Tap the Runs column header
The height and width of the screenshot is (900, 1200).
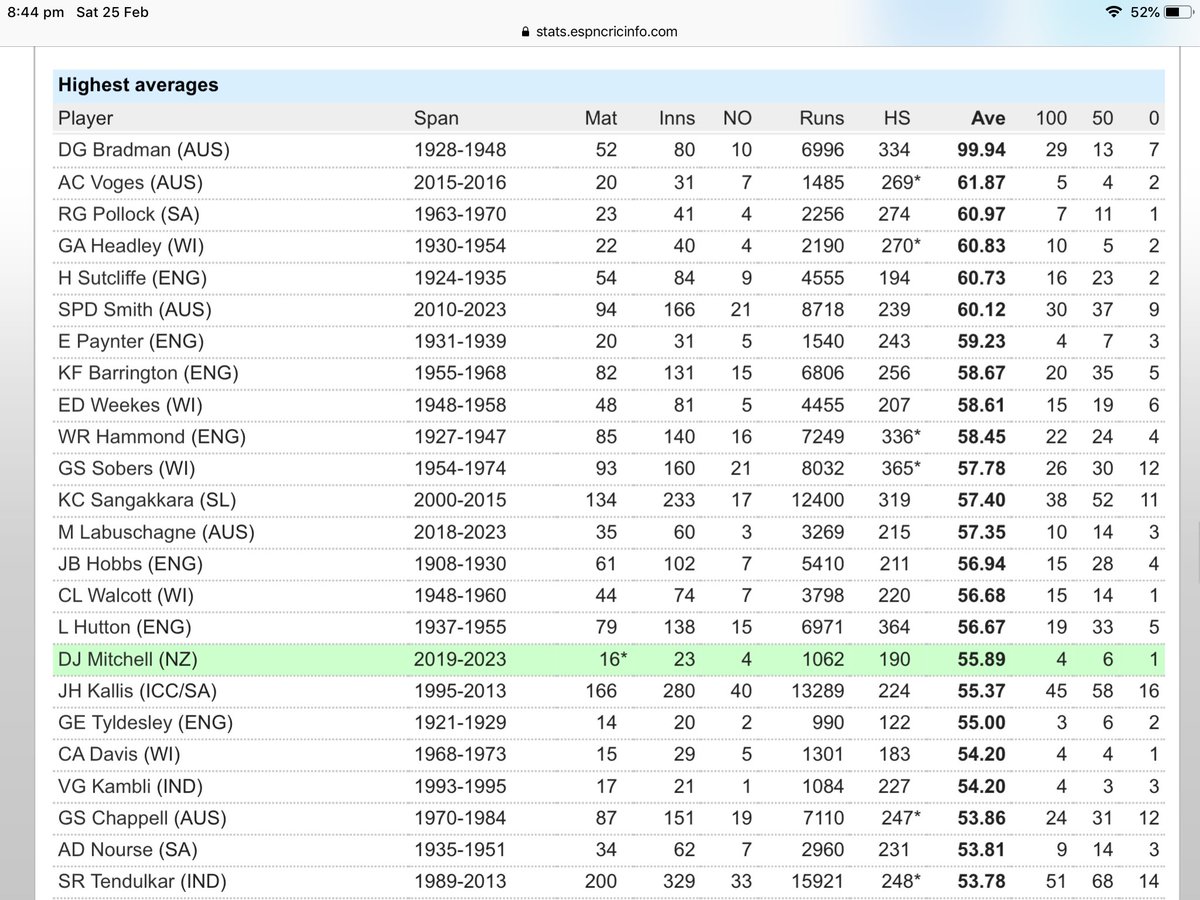coord(822,118)
